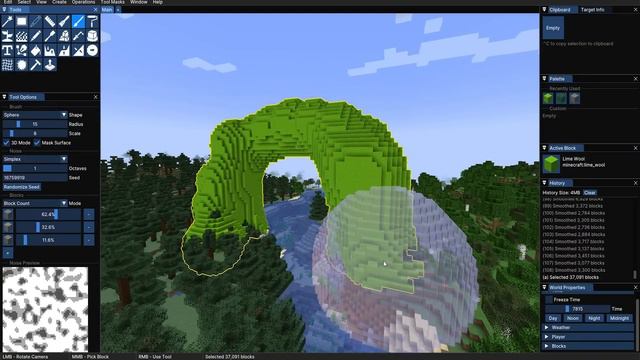Select the cylinder extrude tool
The height and width of the screenshot is (360, 640).
point(93,36)
